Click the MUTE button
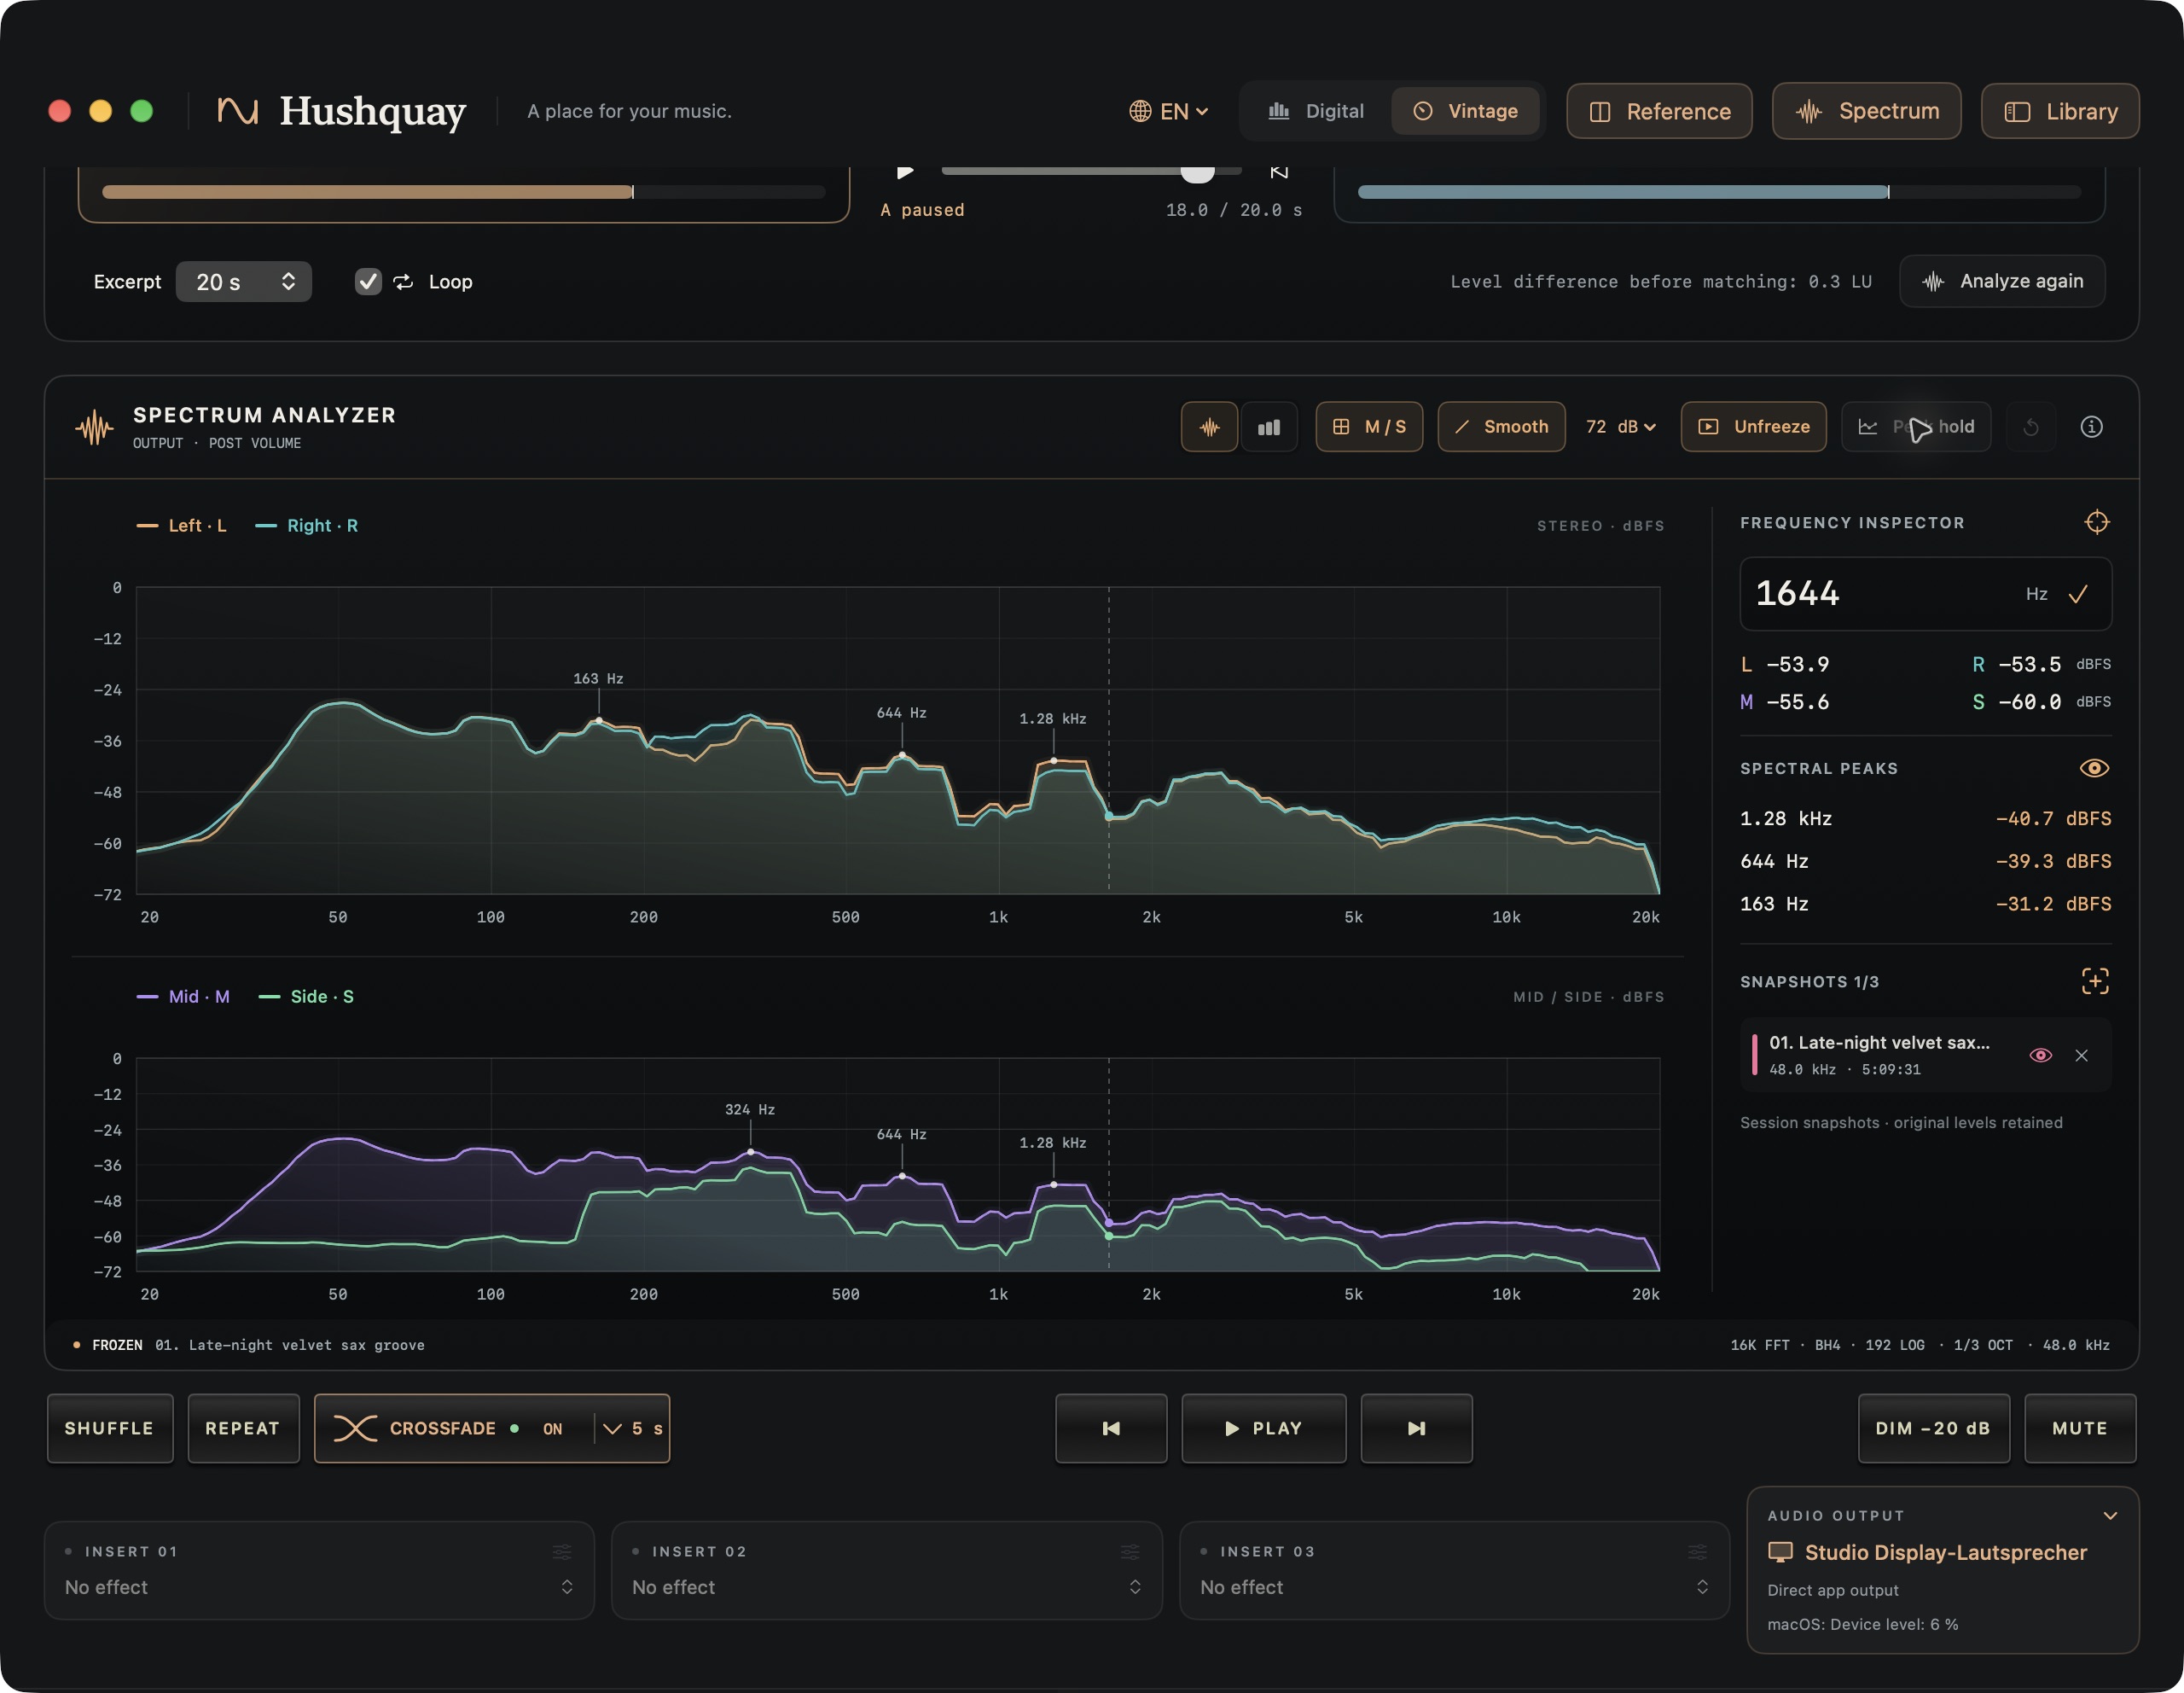 pos(2080,1428)
